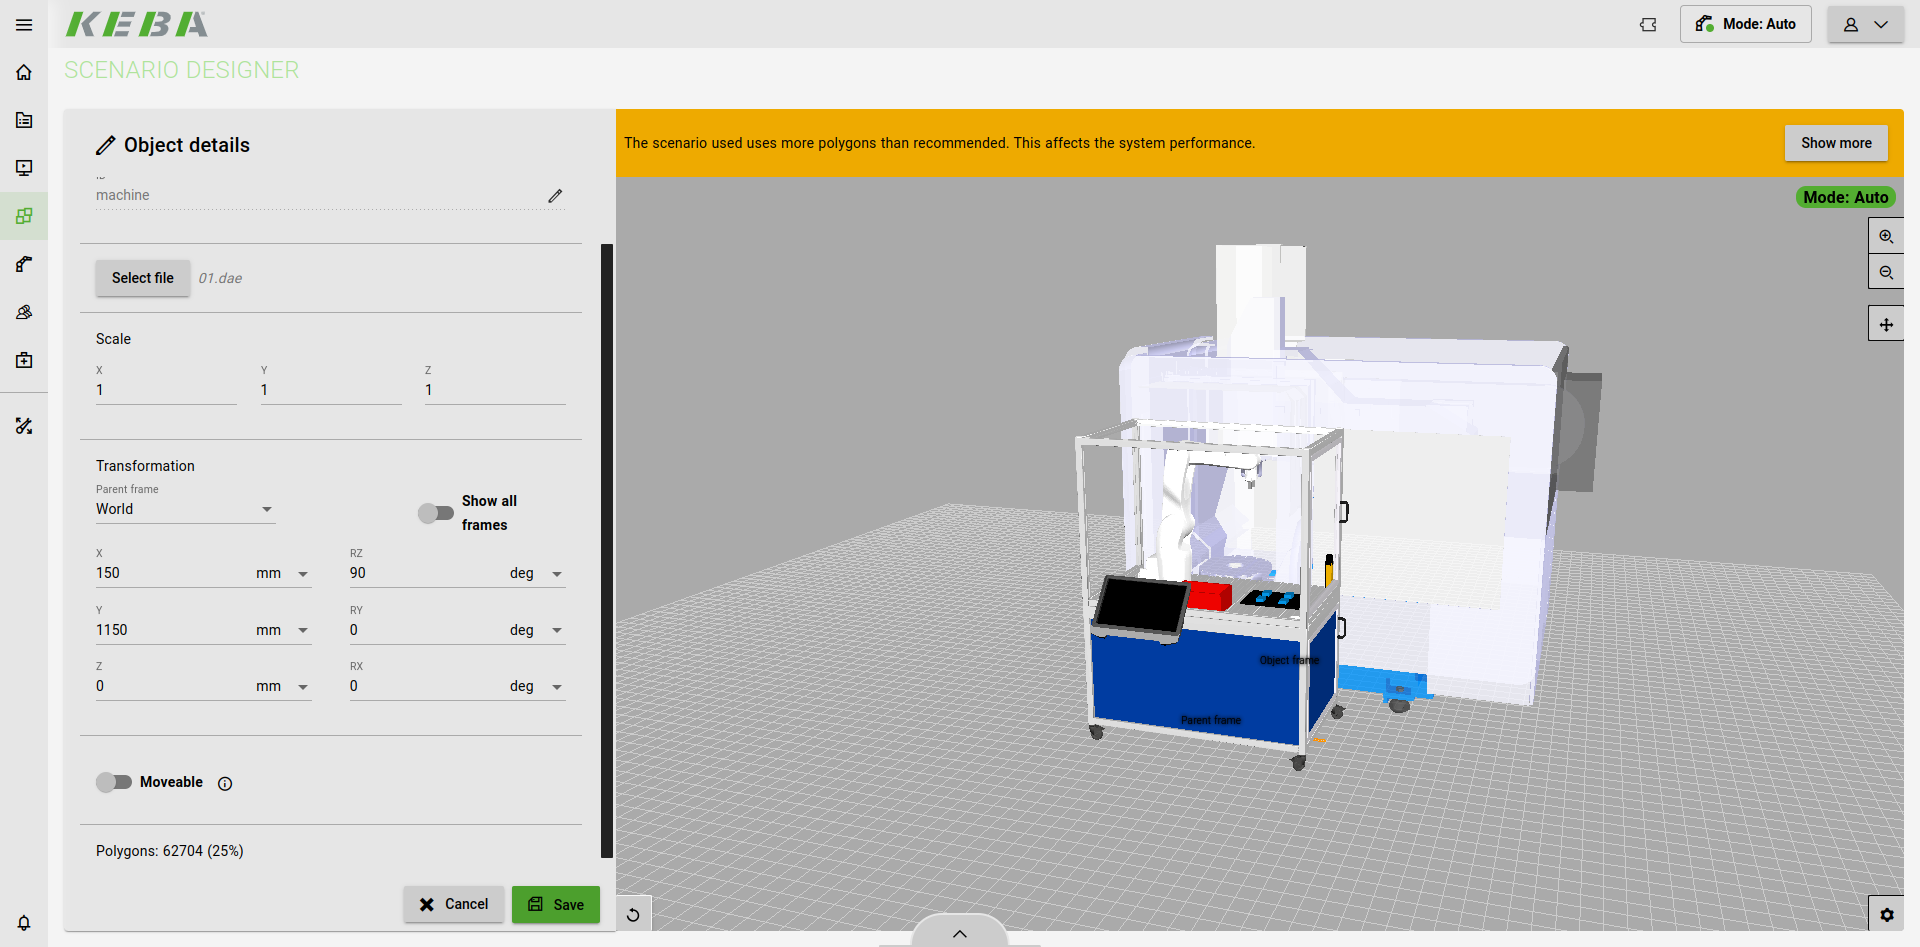Click the Transformation Y value 1150
Screen dimensions: 1920x947
172,631
